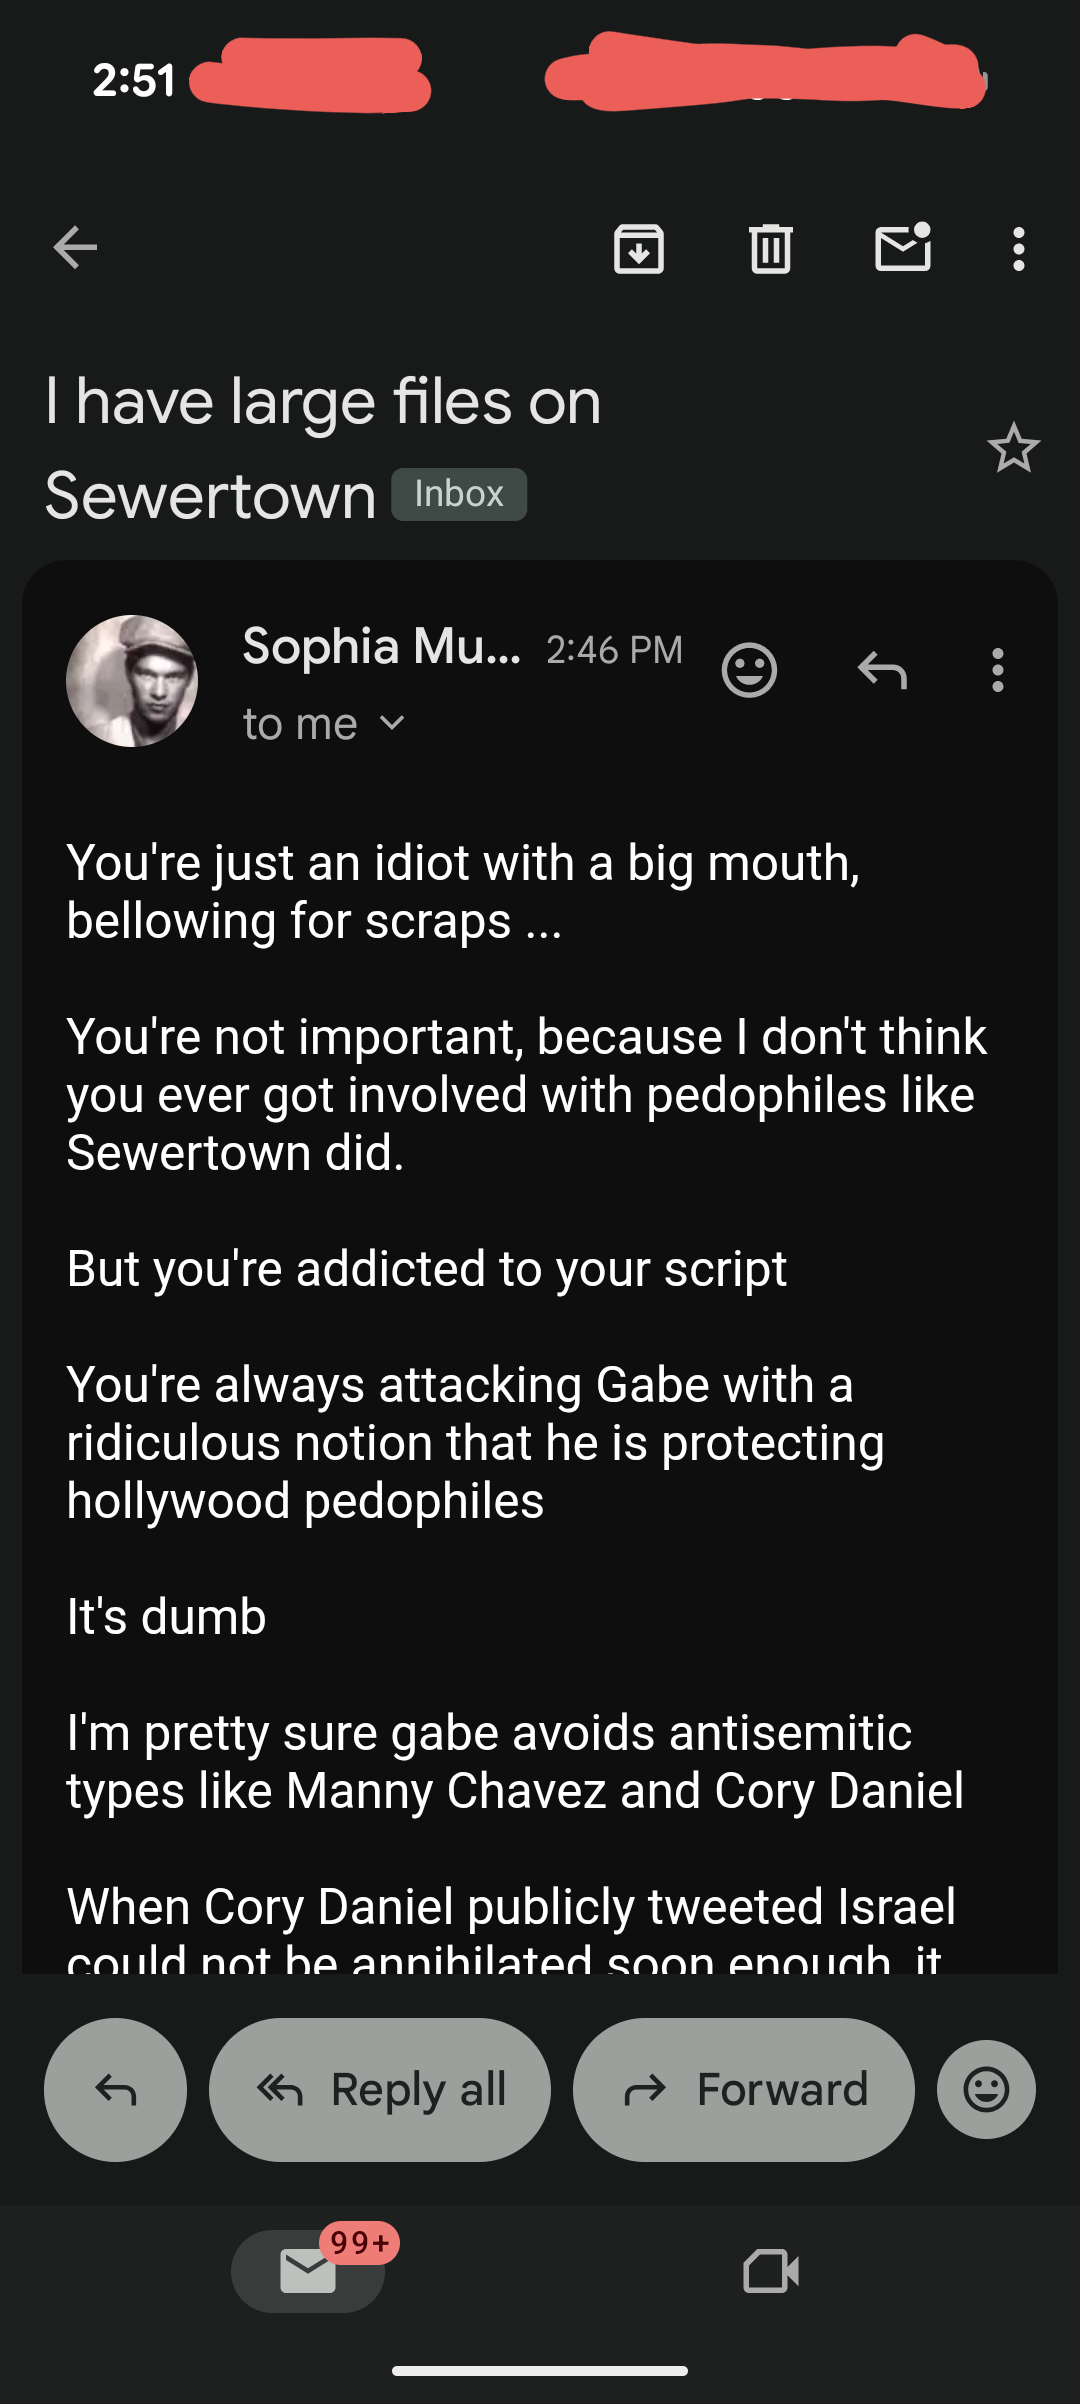This screenshot has height=2404, width=1080.
Task: Delete the email with trash icon
Action: tap(770, 249)
